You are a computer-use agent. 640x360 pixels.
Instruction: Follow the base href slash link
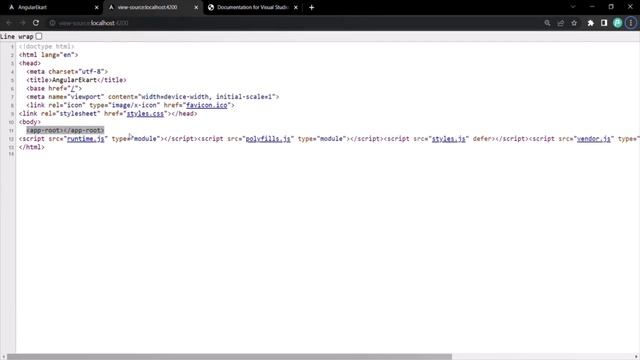coord(73,88)
